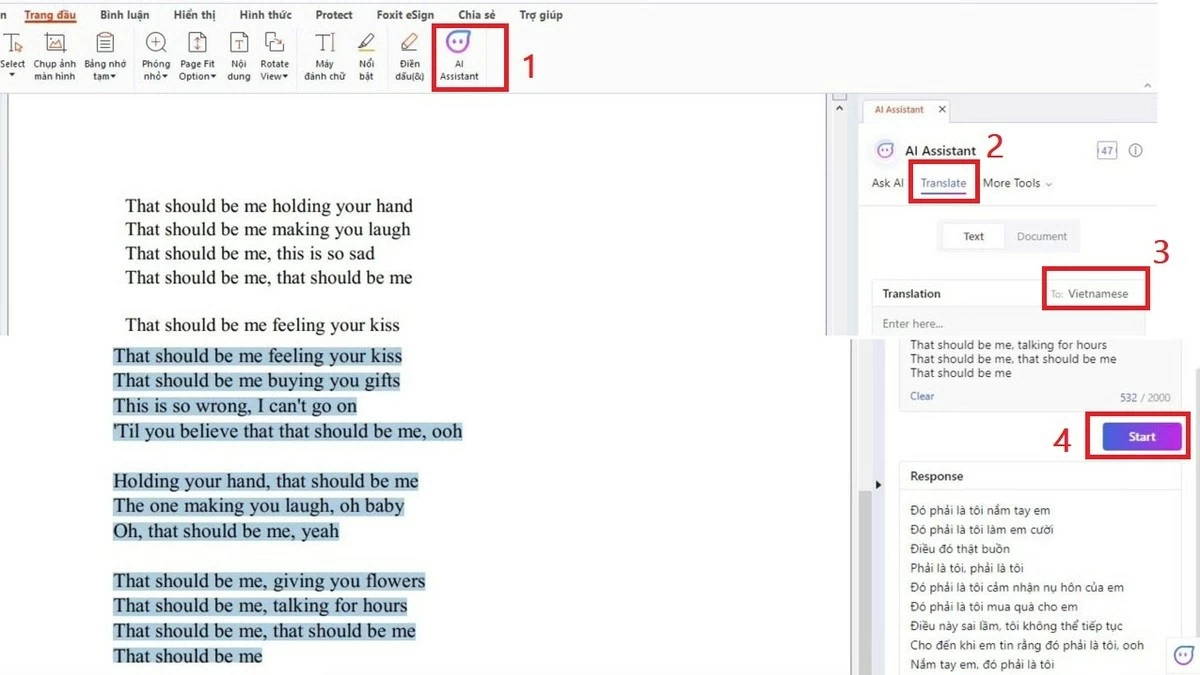Viewport: 1200px width, 675px height.
Task: Select the Nội dung content editing tool
Action: pos(239,55)
